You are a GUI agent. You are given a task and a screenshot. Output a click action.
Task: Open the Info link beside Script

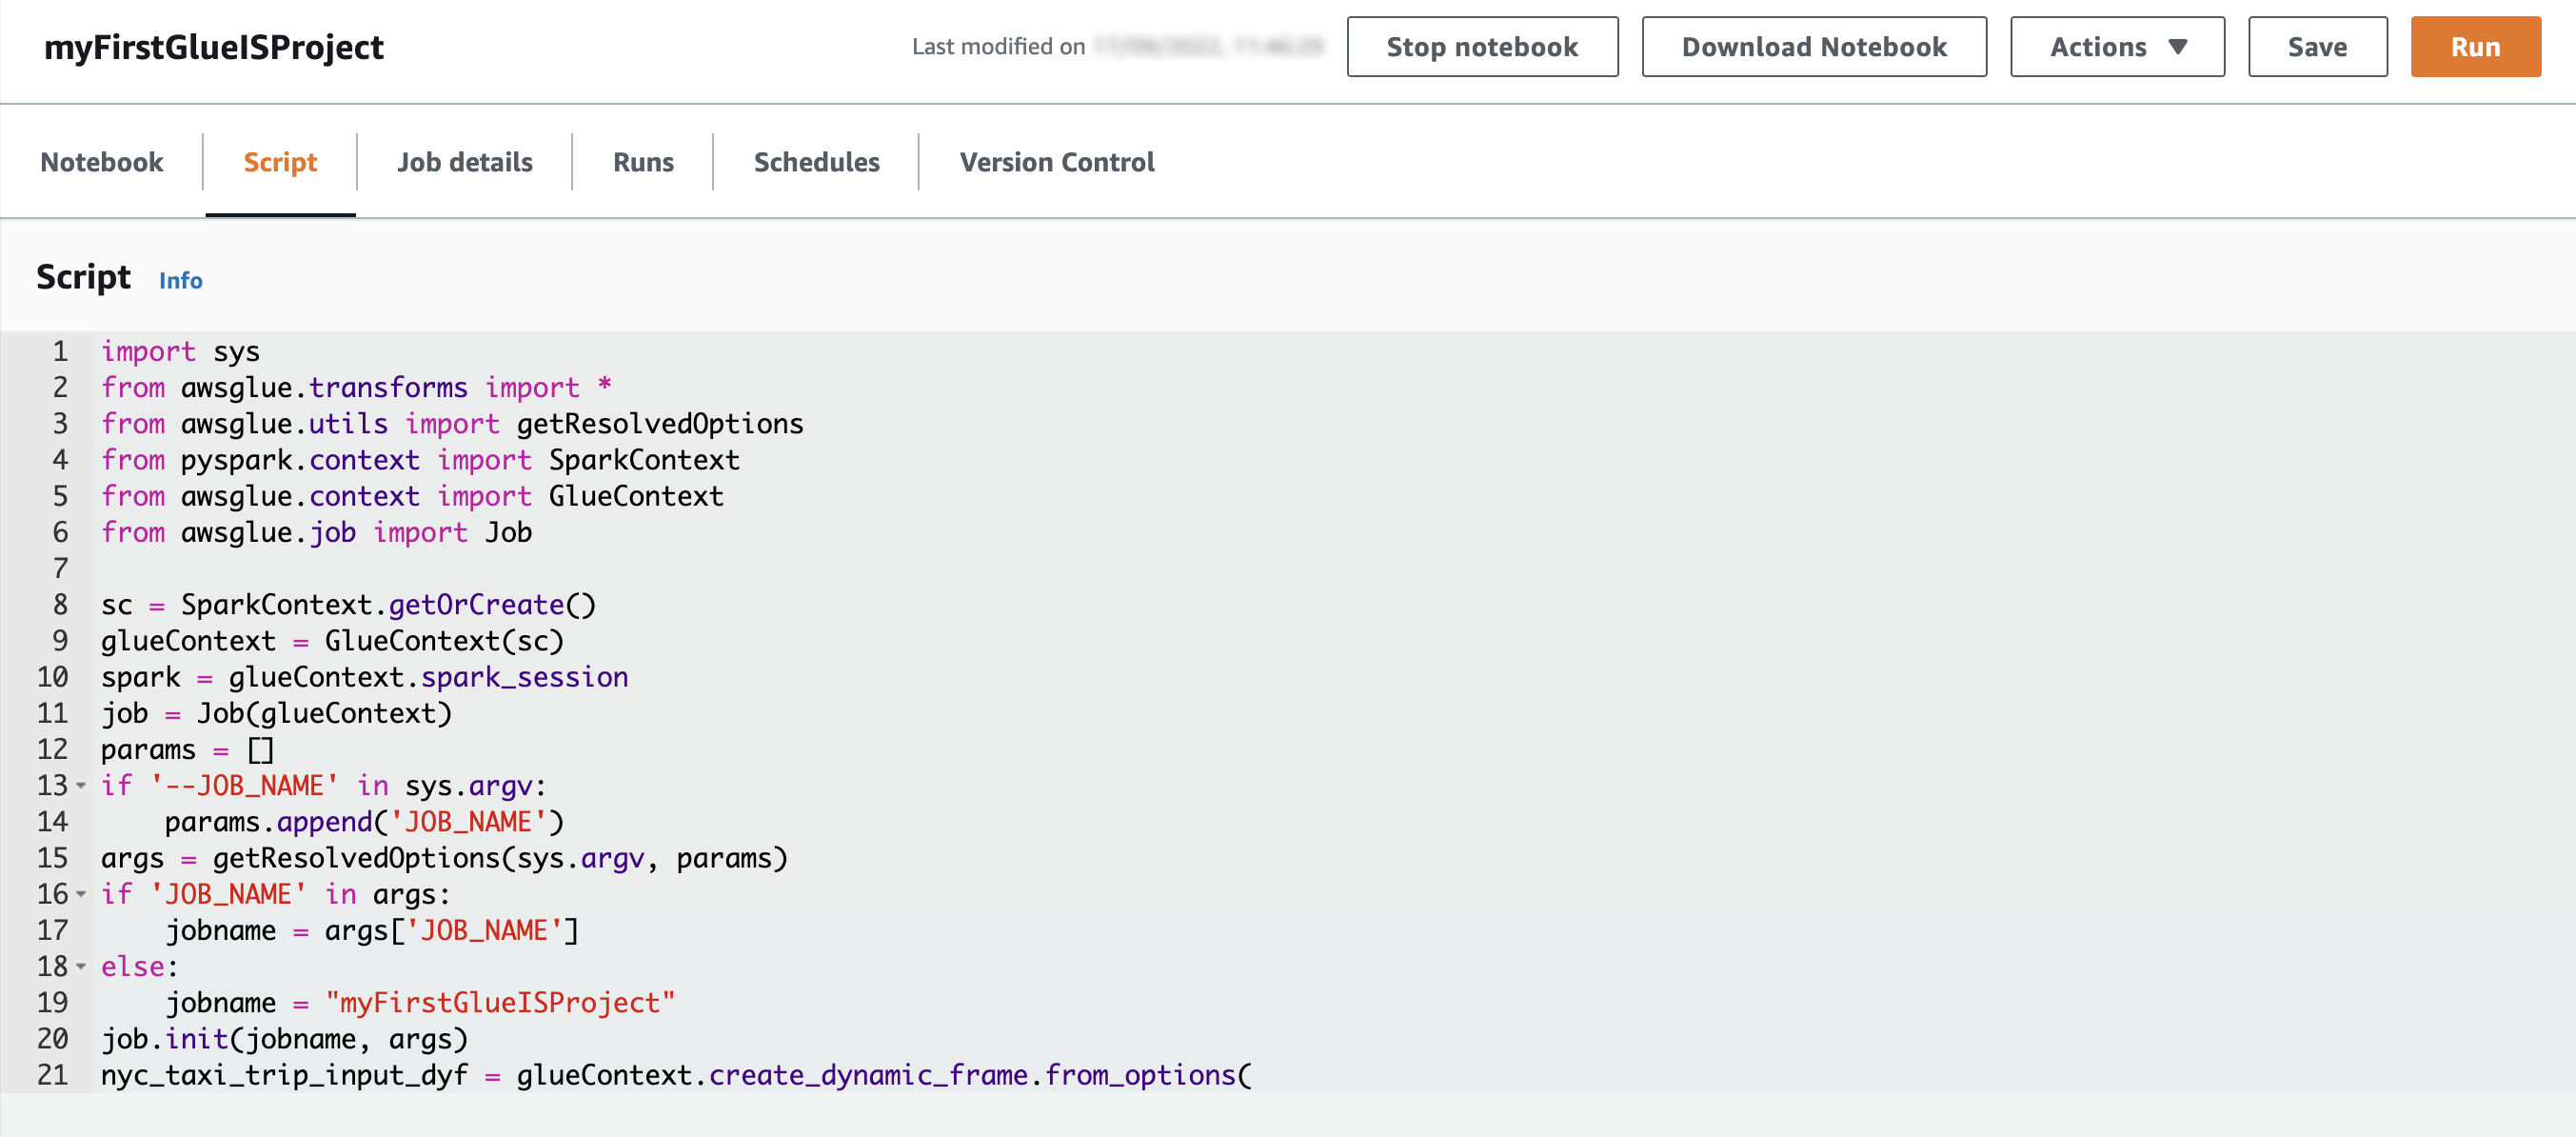point(181,281)
